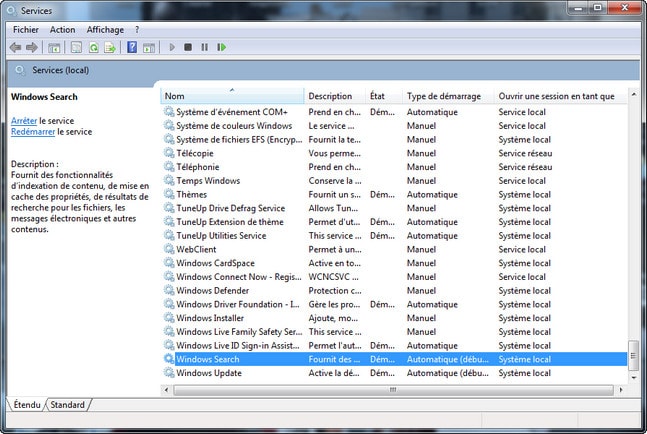The height and width of the screenshot is (434, 647).
Task: Click gear icon of WebClient service
Action: [169, 249]
